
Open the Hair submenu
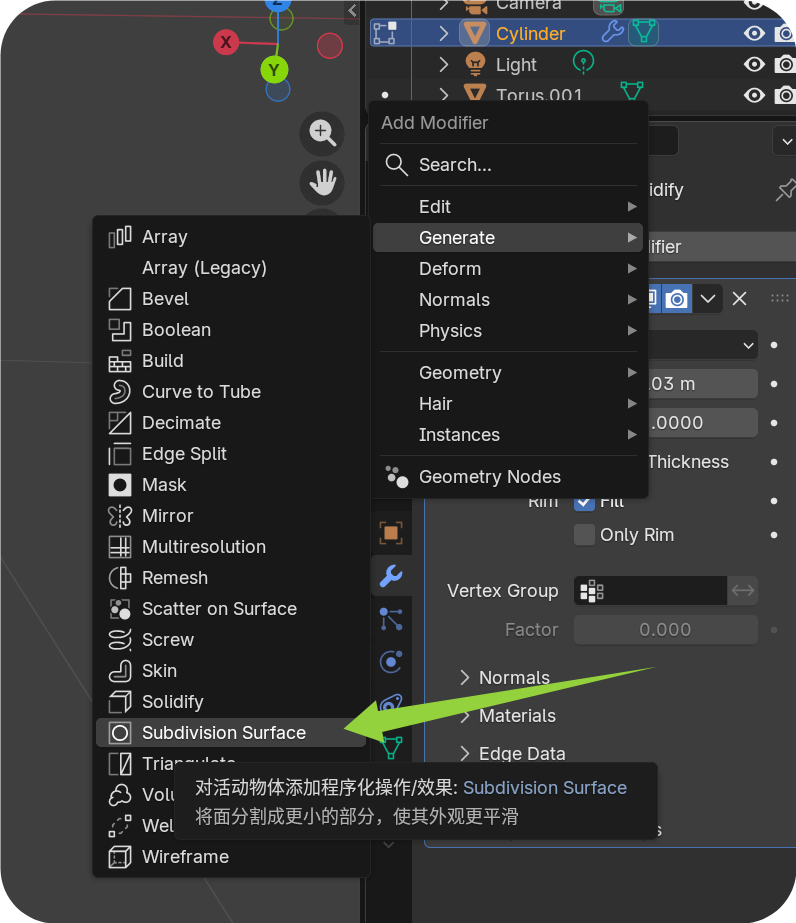point(508,404)
